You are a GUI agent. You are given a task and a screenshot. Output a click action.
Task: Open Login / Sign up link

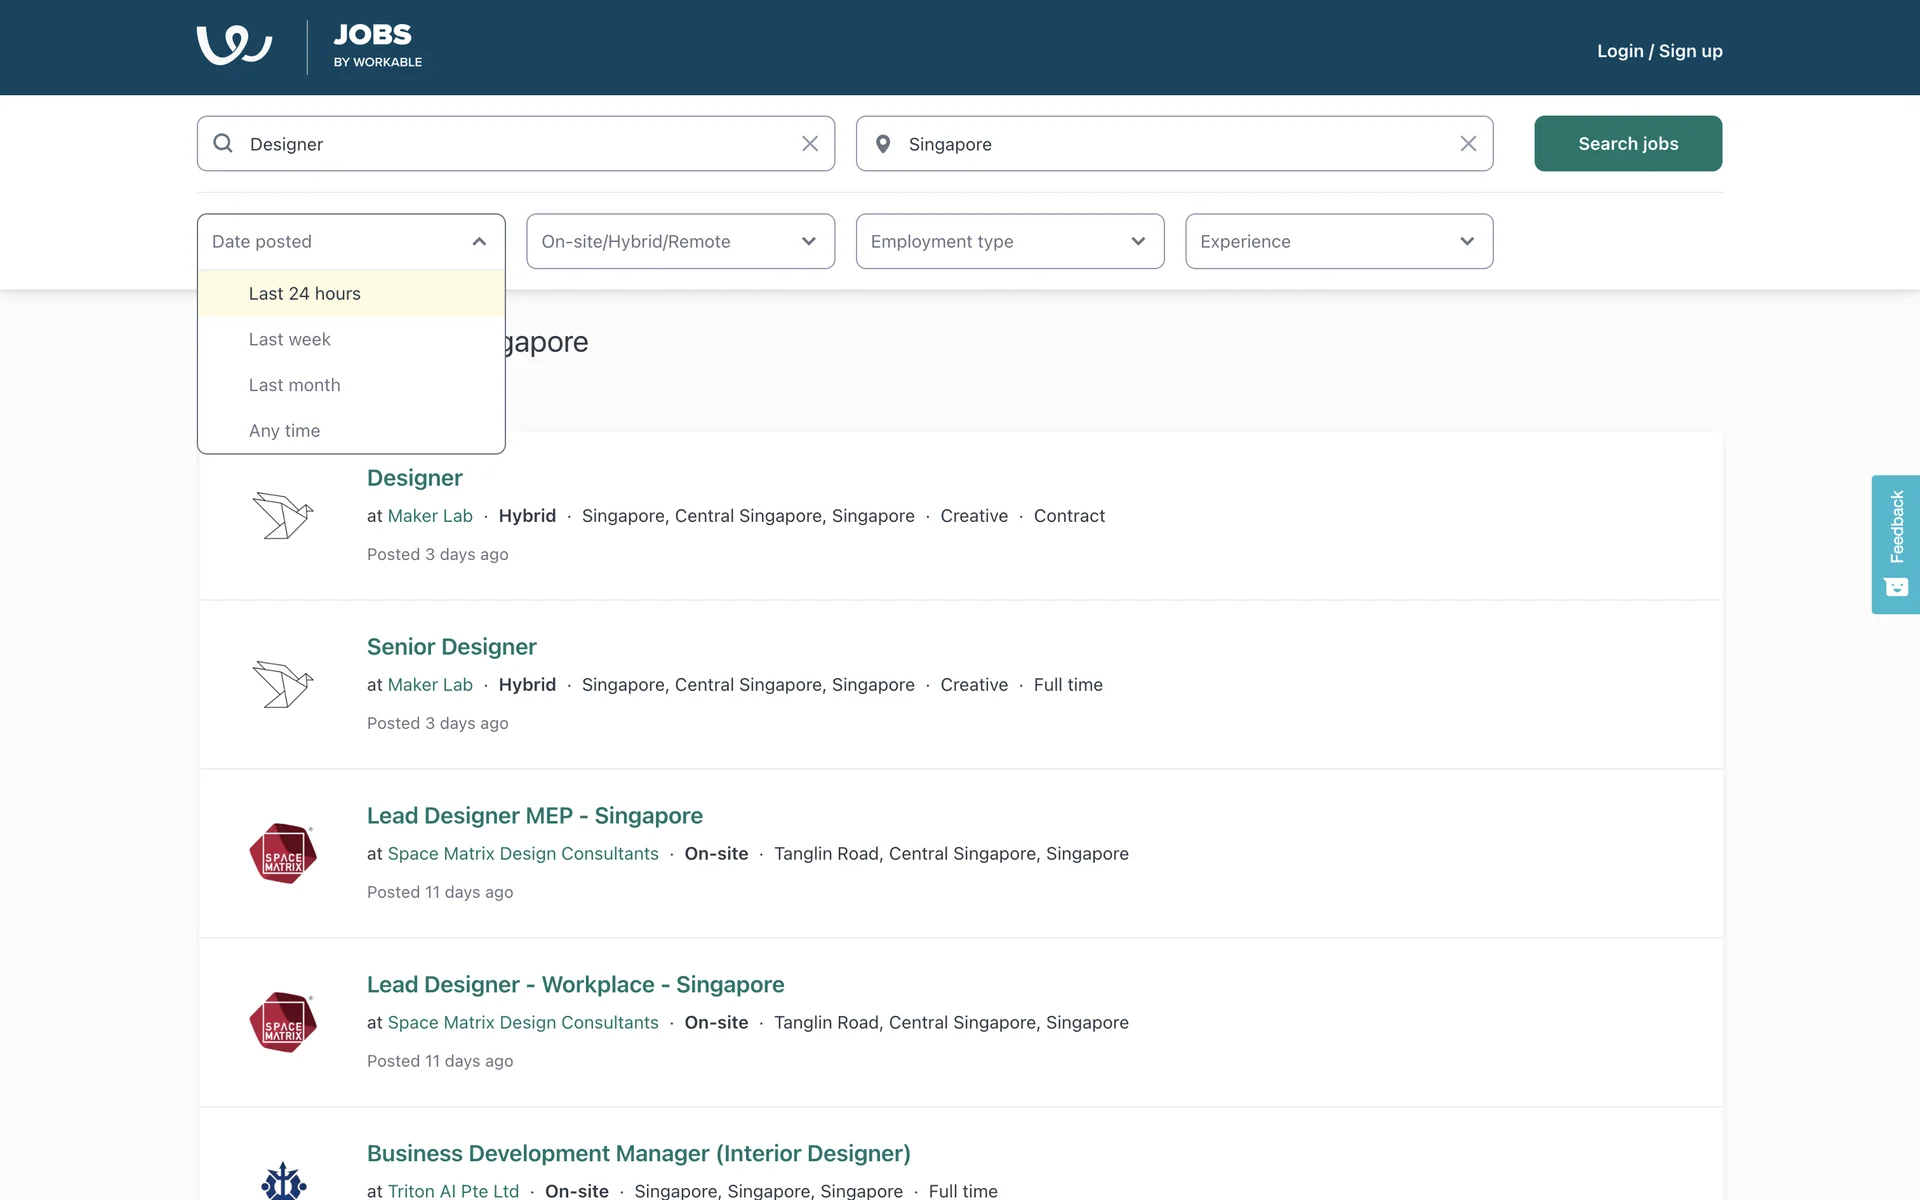coord(1659,51)
